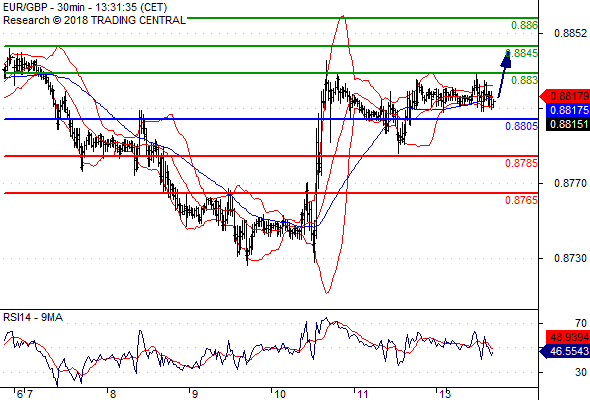The image size is (590, 400).
Task: Click date marker 10 on time axis
Action: click(x=280, y=394)
